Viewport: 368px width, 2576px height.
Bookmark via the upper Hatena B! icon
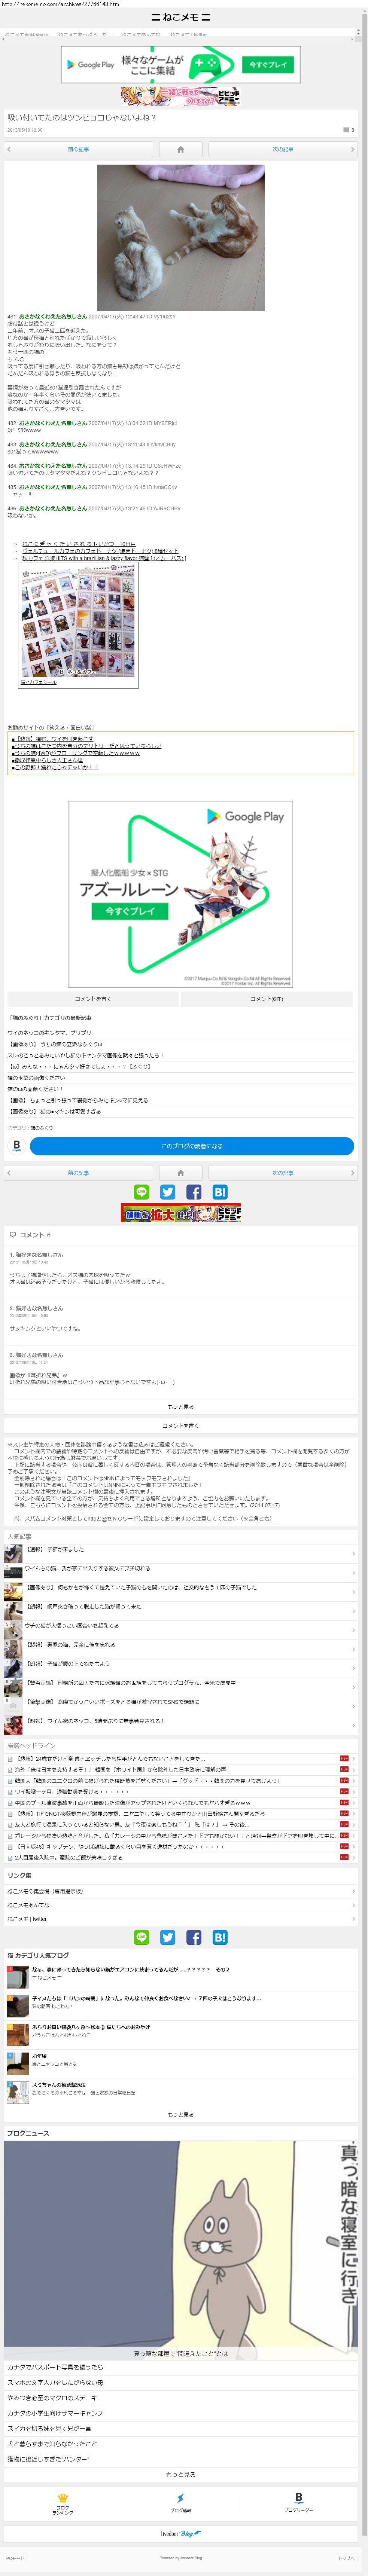220,1192
